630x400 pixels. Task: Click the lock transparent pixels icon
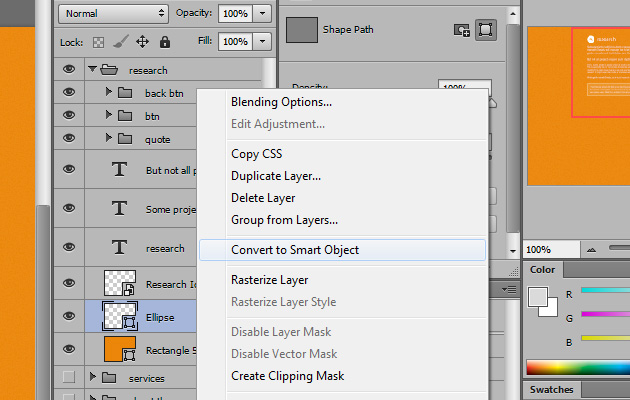click(97, 42)
